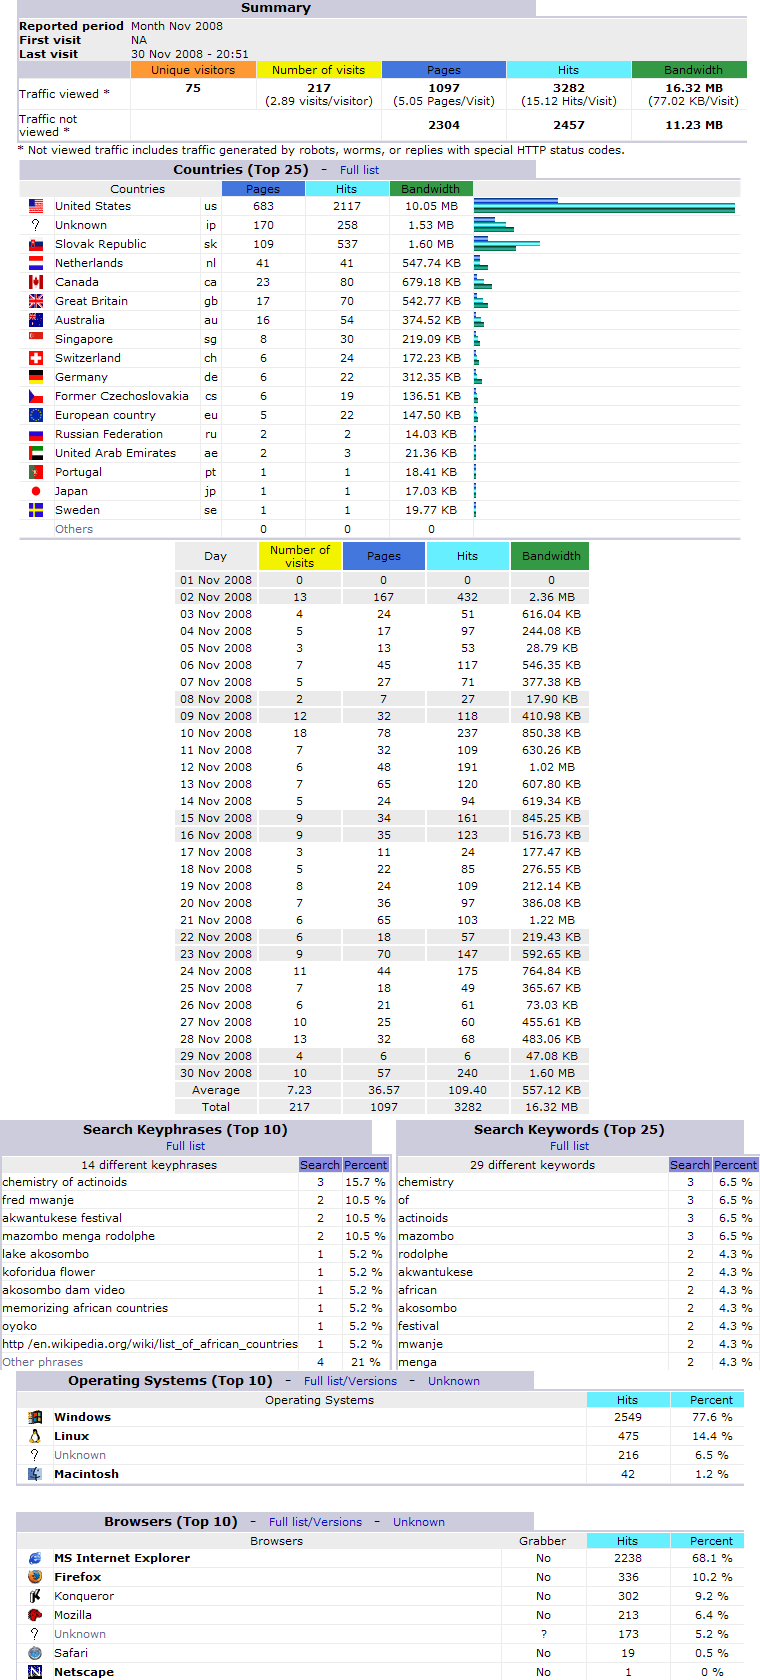Click the Slovak Republic traffic bar graph

pos(507,244)
